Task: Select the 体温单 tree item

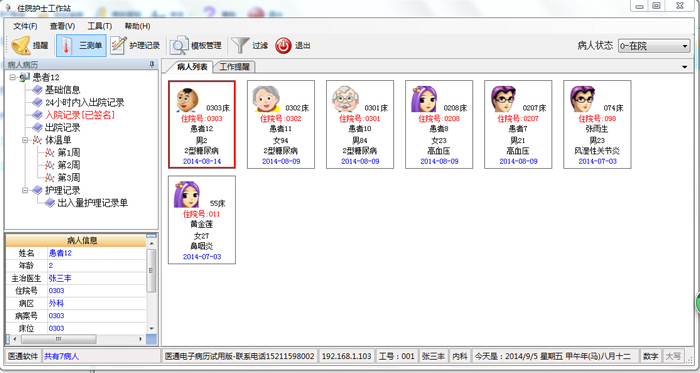Action: (58, 140)
